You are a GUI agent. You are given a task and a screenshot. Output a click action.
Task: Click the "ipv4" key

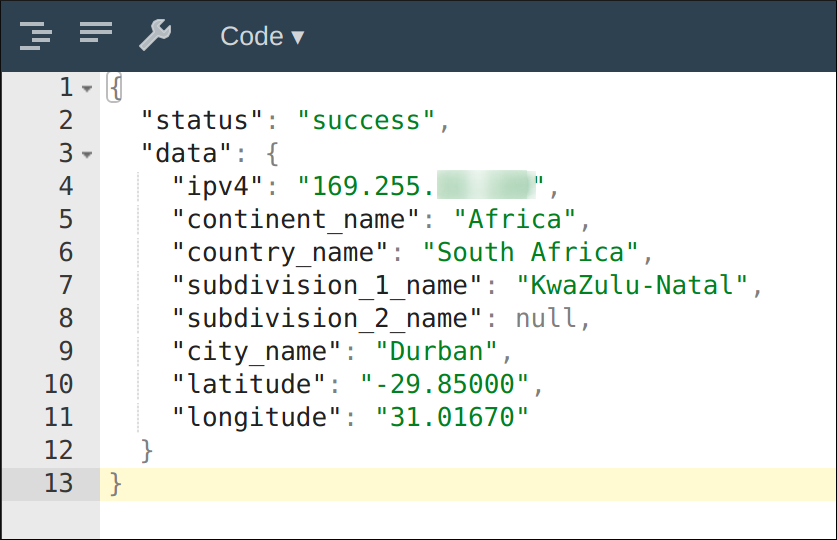click(x=218, y=186)
